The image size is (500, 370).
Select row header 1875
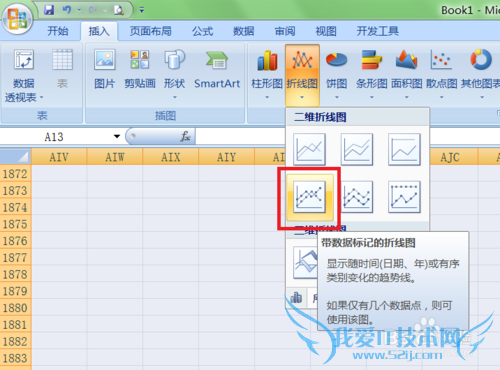click(x=15, y=224)
